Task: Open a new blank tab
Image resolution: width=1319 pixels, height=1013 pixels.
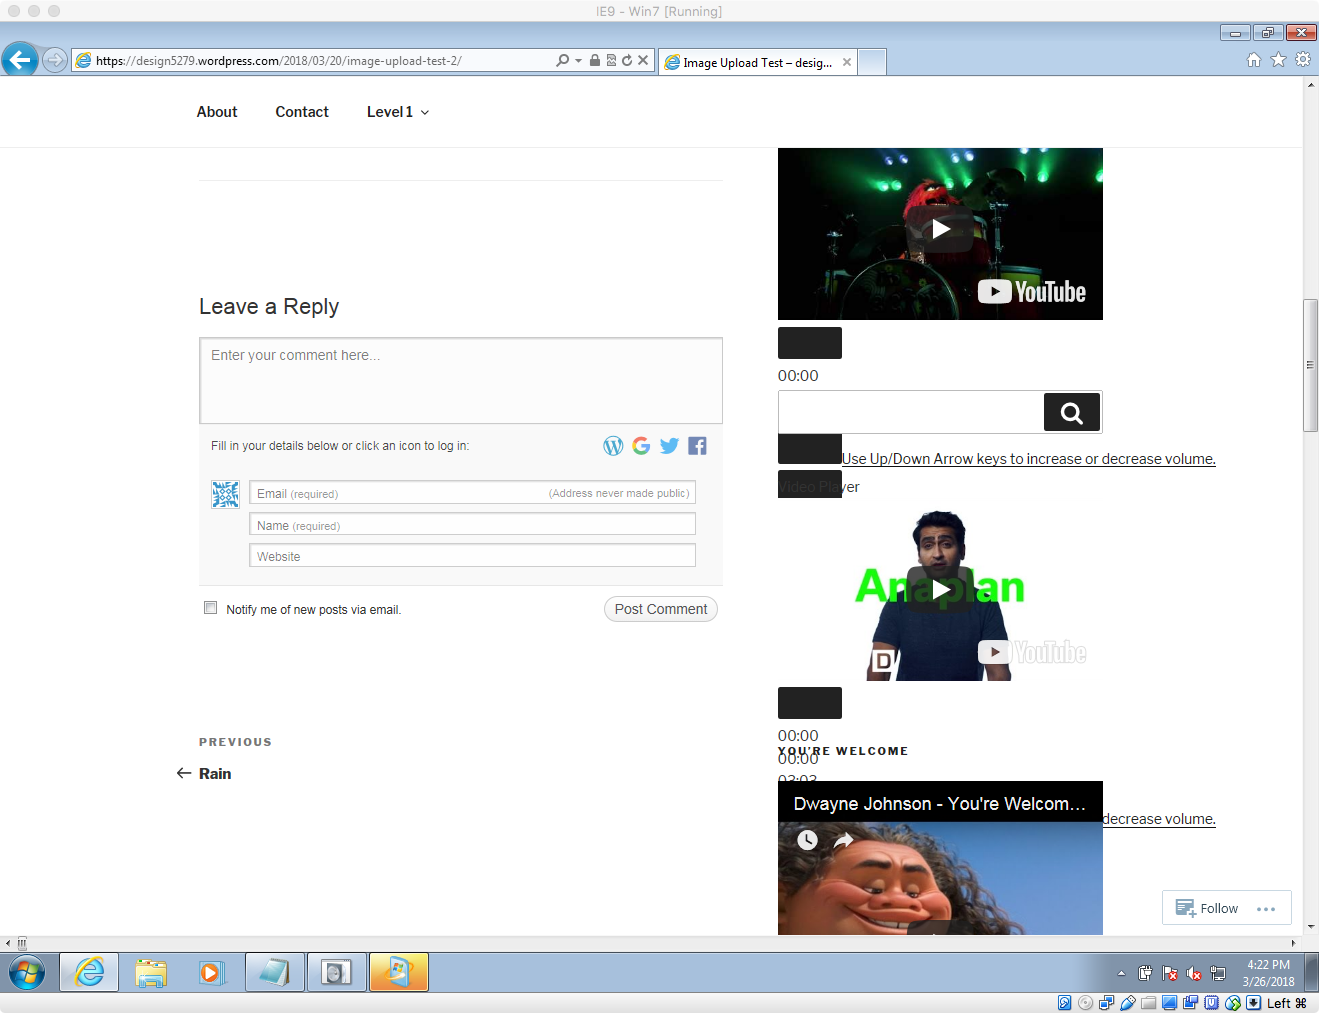Action: 872,62
